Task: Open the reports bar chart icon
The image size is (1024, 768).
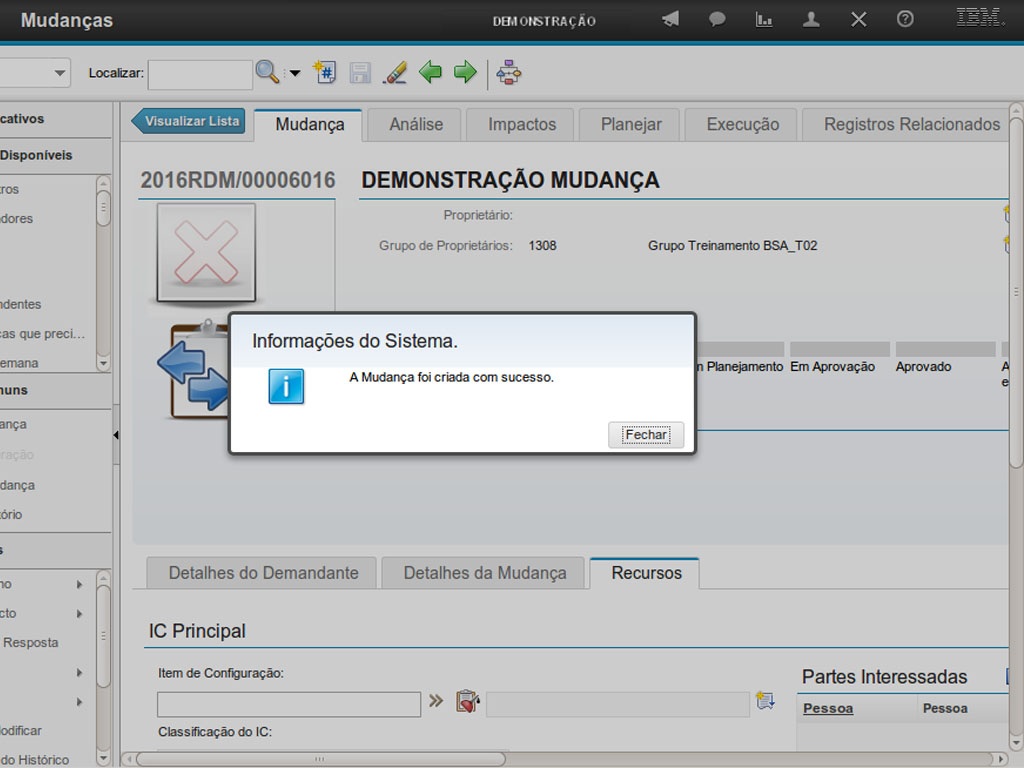Action: [764, 19]
